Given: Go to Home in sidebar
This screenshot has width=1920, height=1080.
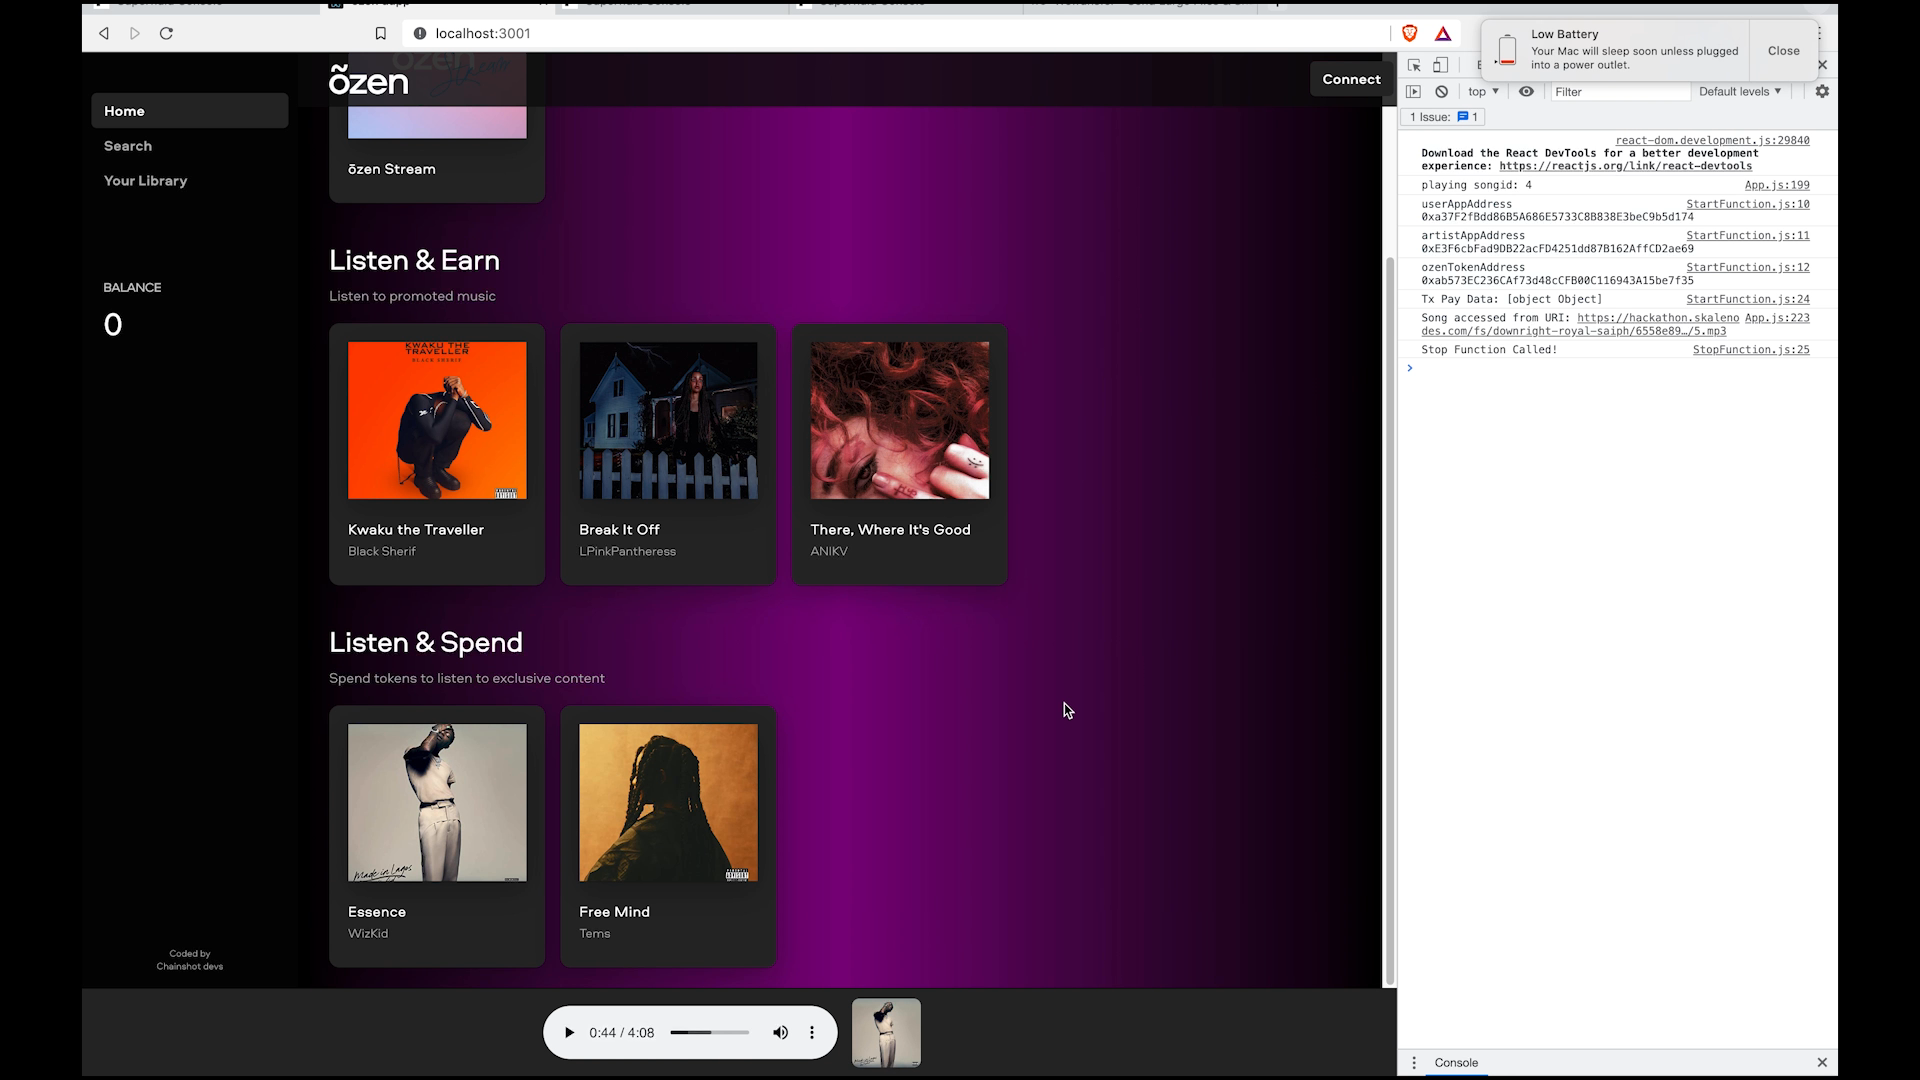Looking at the screenshot, I should tap(190, 111).
